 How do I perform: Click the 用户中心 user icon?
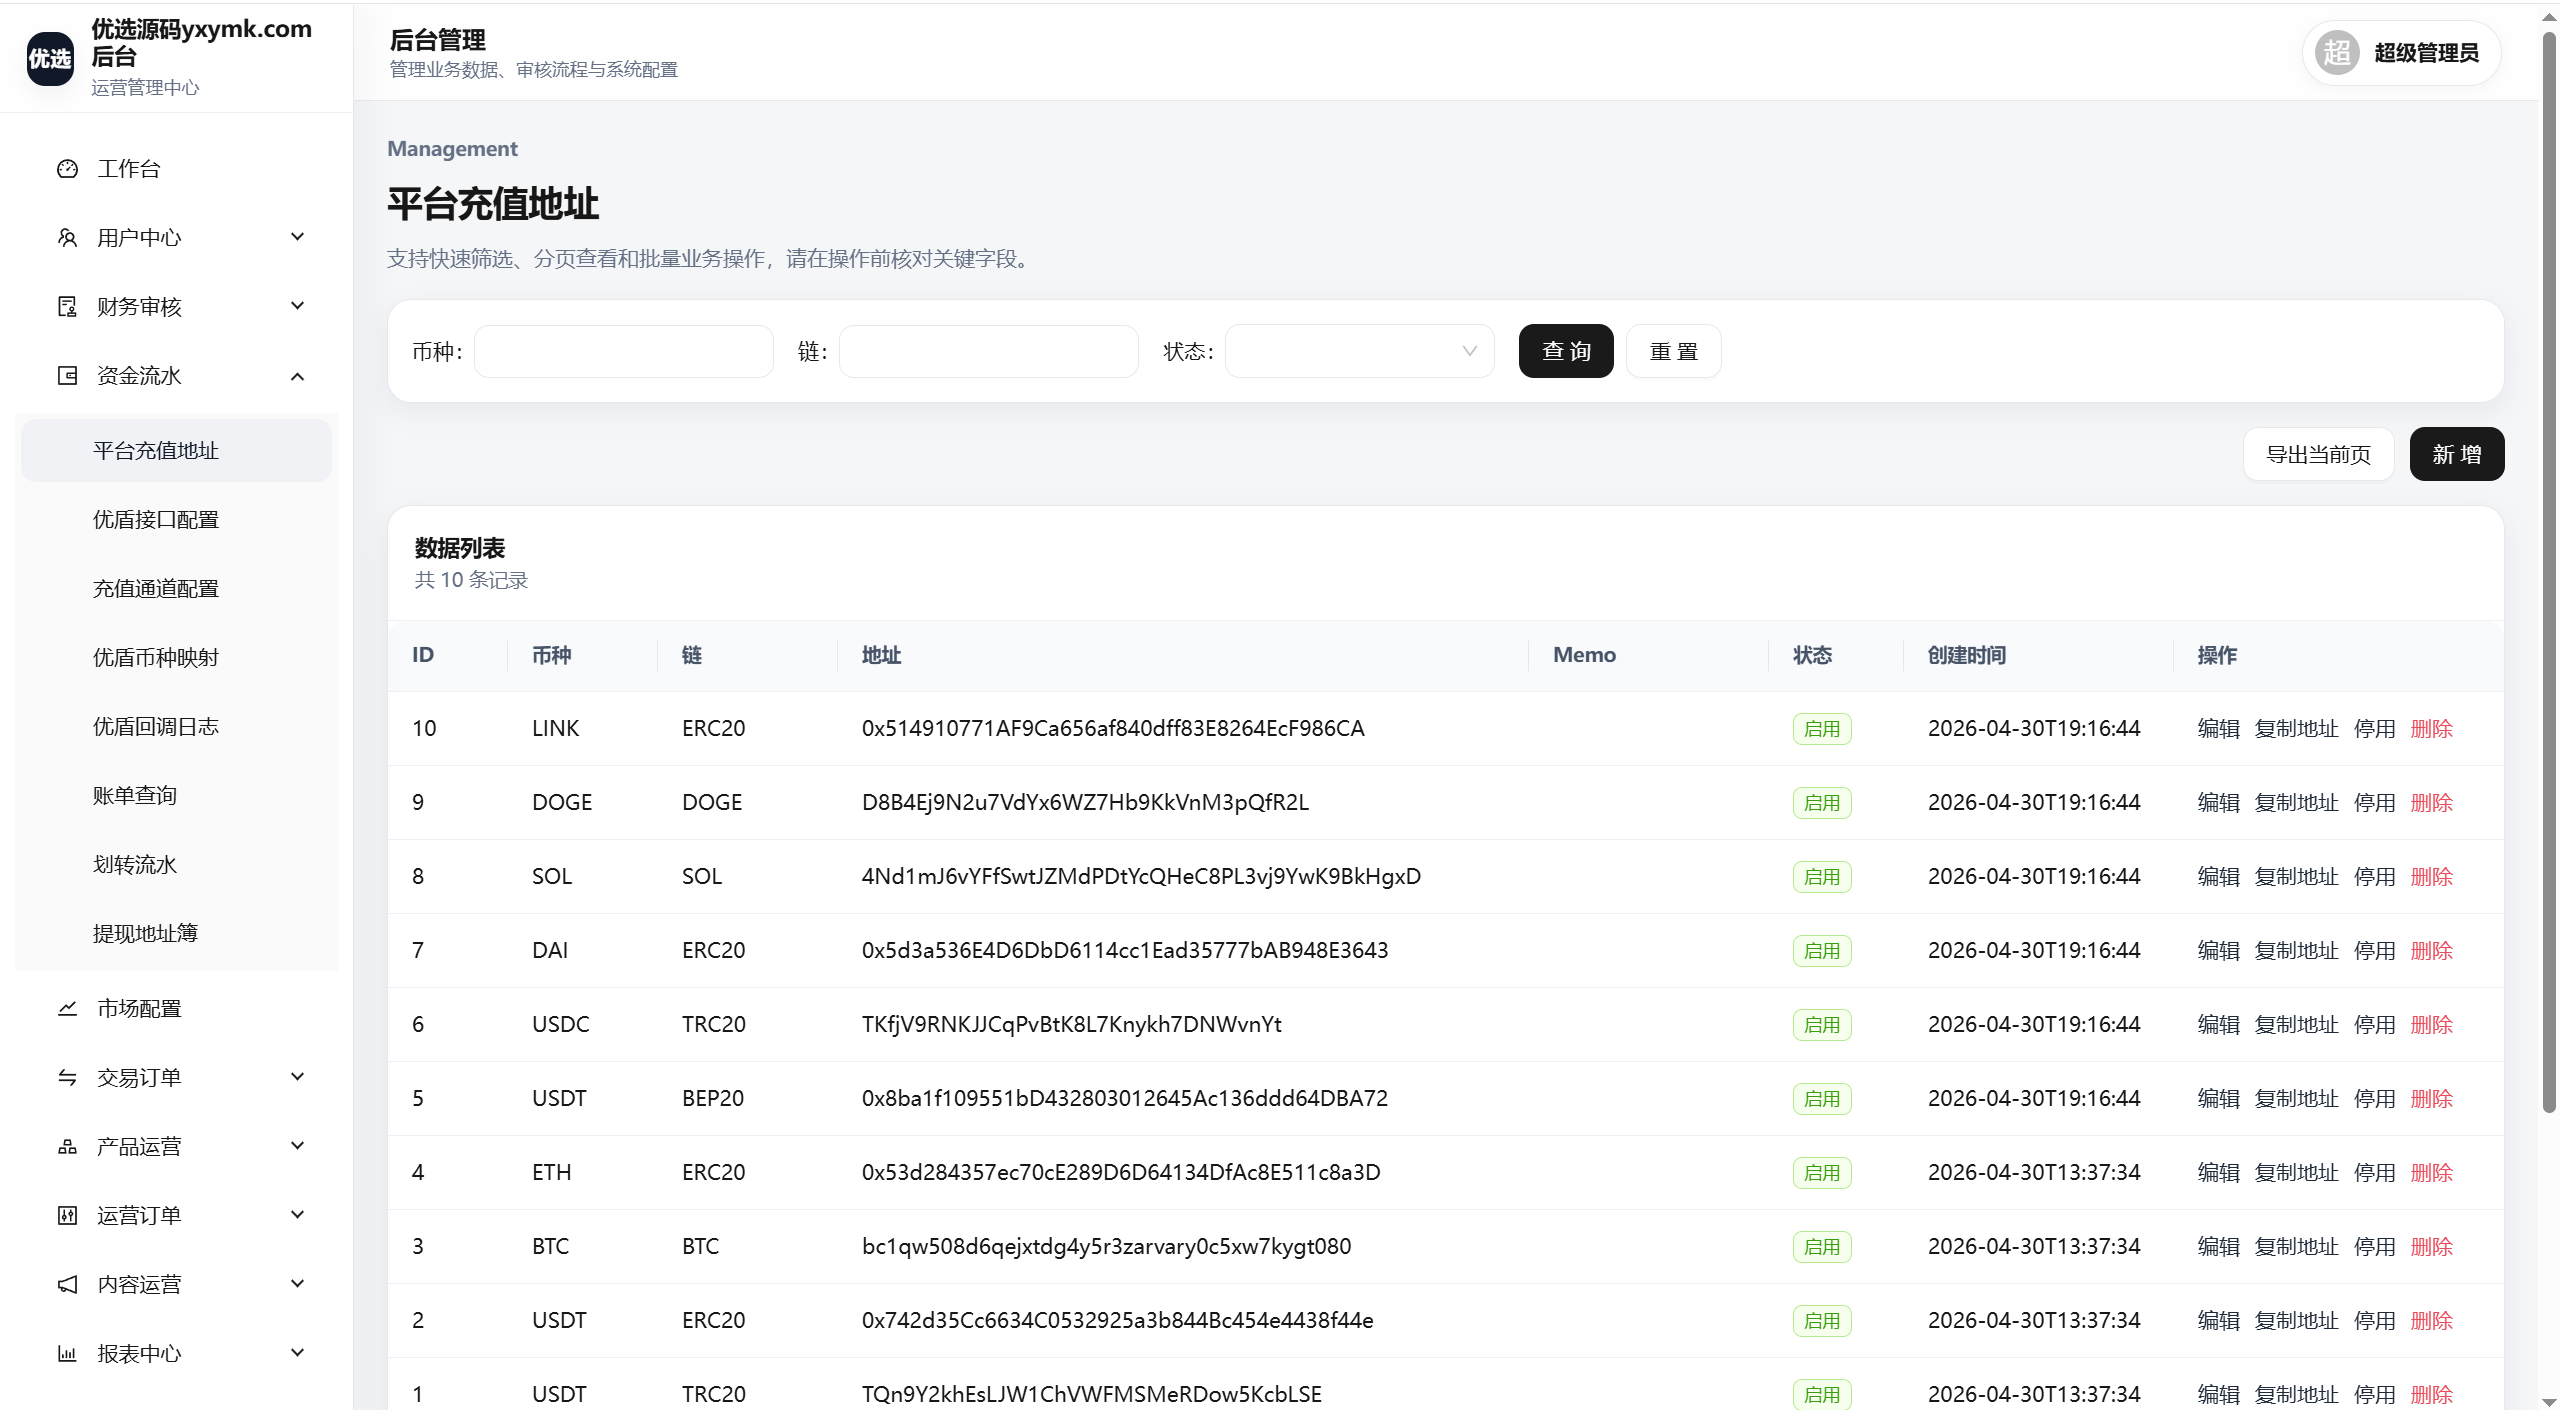tap(67, 238)
